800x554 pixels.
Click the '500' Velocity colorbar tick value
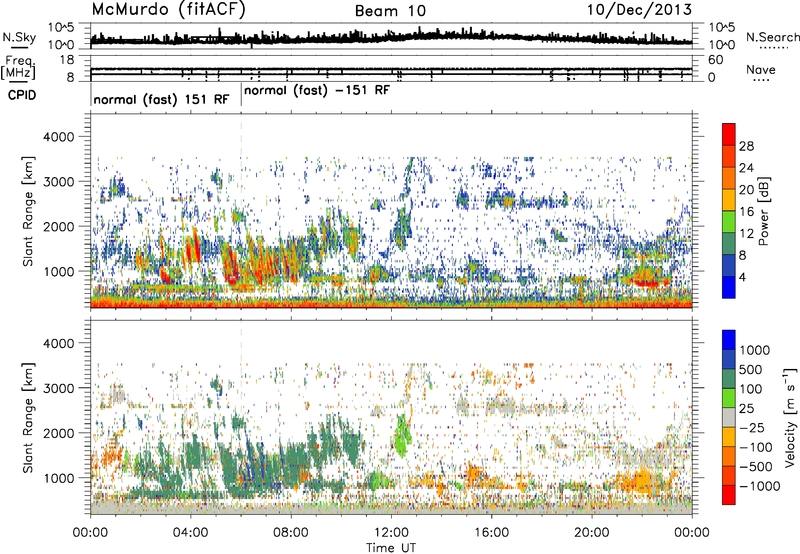[751, 369]
